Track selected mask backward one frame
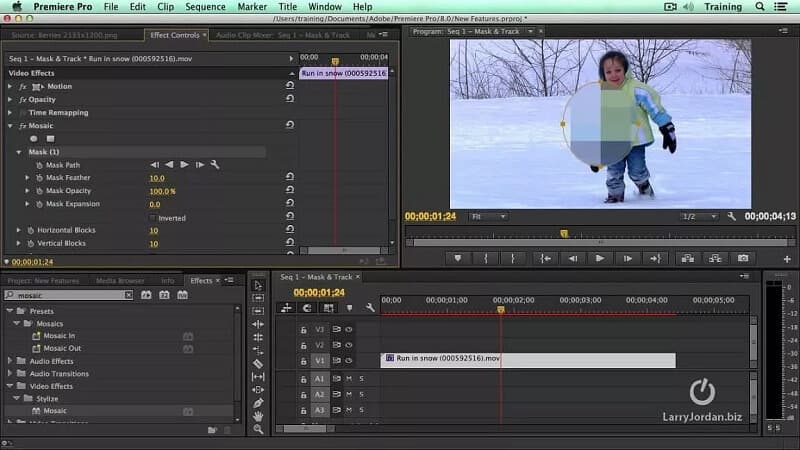The width and height of the screenshot is (800, 450). (x=155, y=165)
